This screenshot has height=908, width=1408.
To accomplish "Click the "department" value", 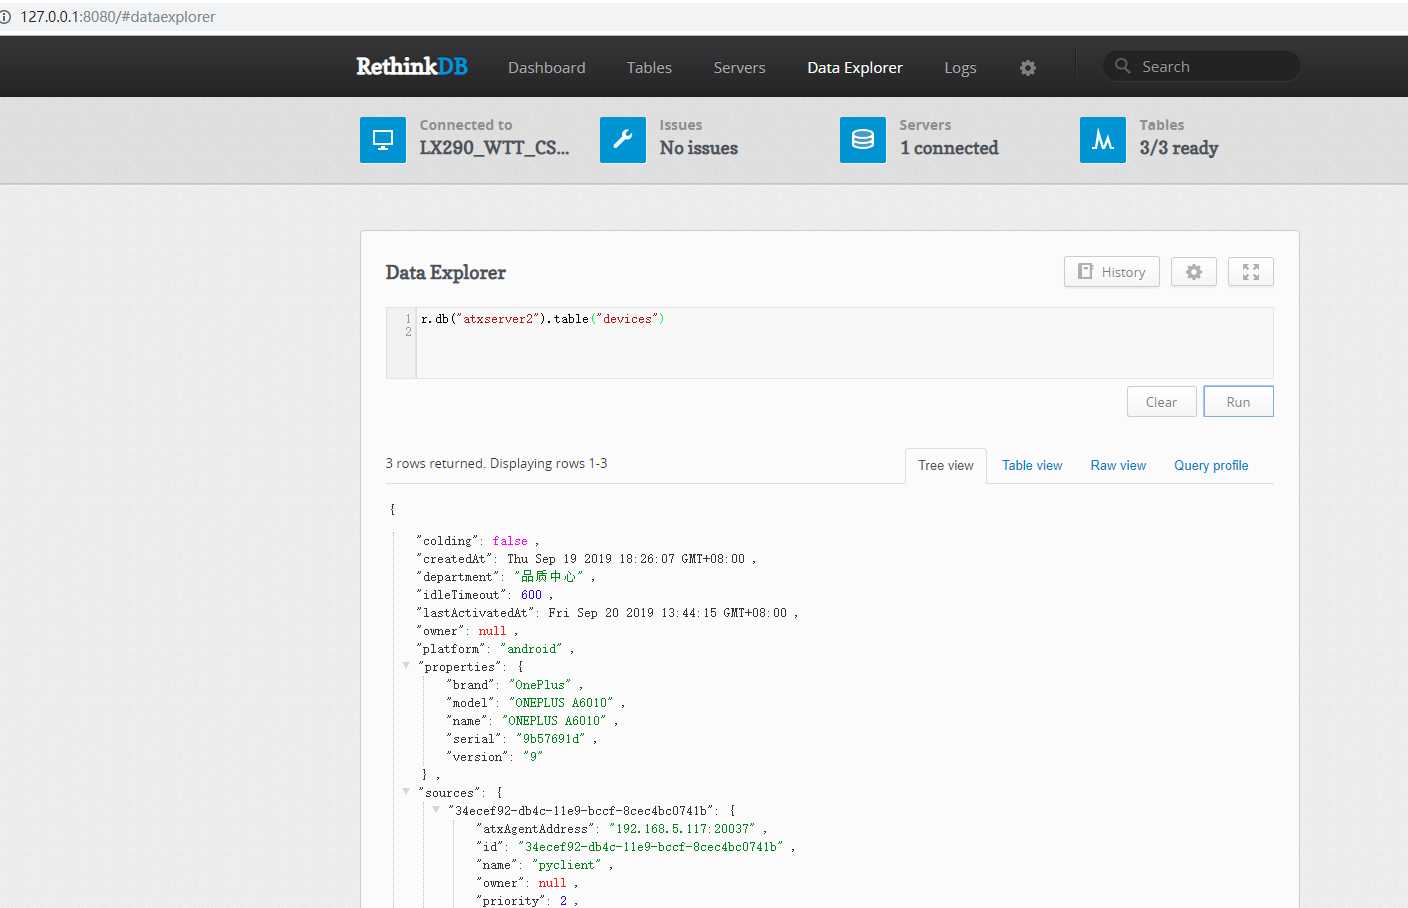I will pos(549,577).
